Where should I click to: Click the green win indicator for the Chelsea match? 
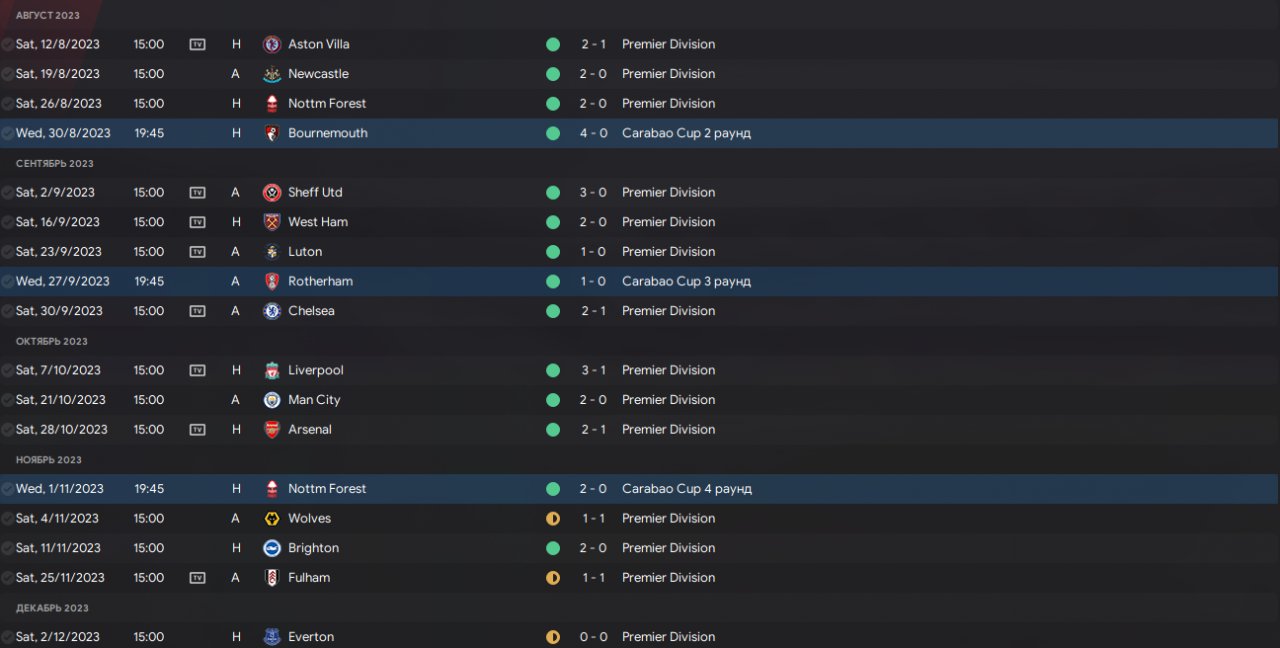click(x=553, y=311)
